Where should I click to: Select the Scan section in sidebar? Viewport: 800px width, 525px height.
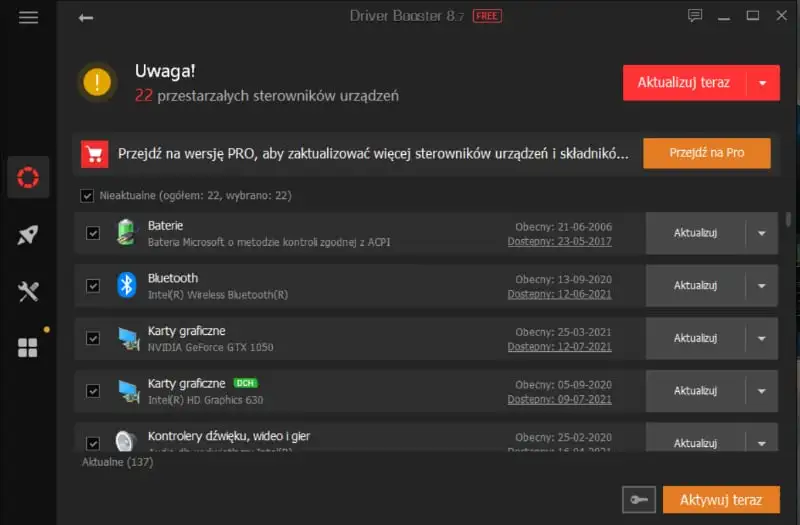point(28,177)
